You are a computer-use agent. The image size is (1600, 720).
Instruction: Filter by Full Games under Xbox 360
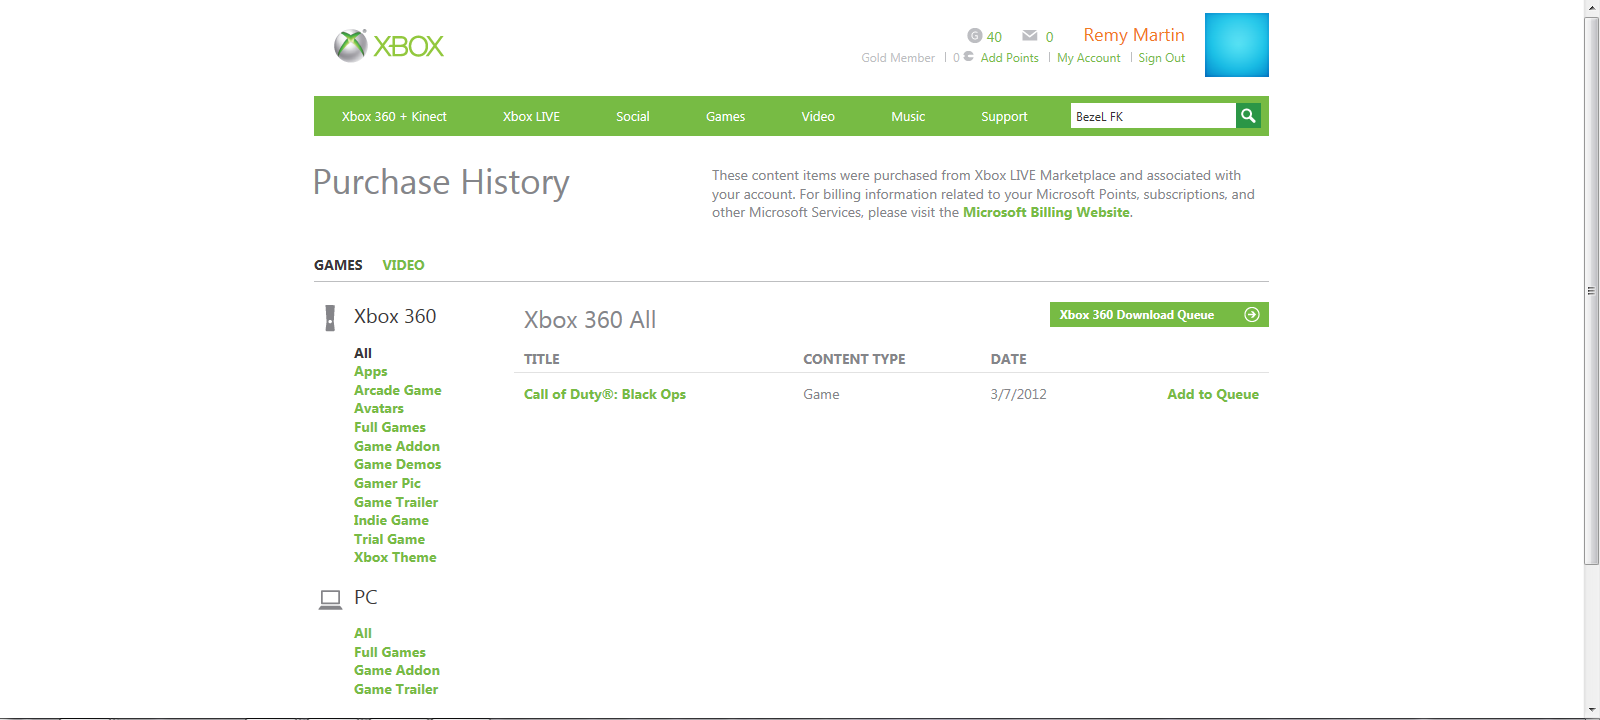390,427
